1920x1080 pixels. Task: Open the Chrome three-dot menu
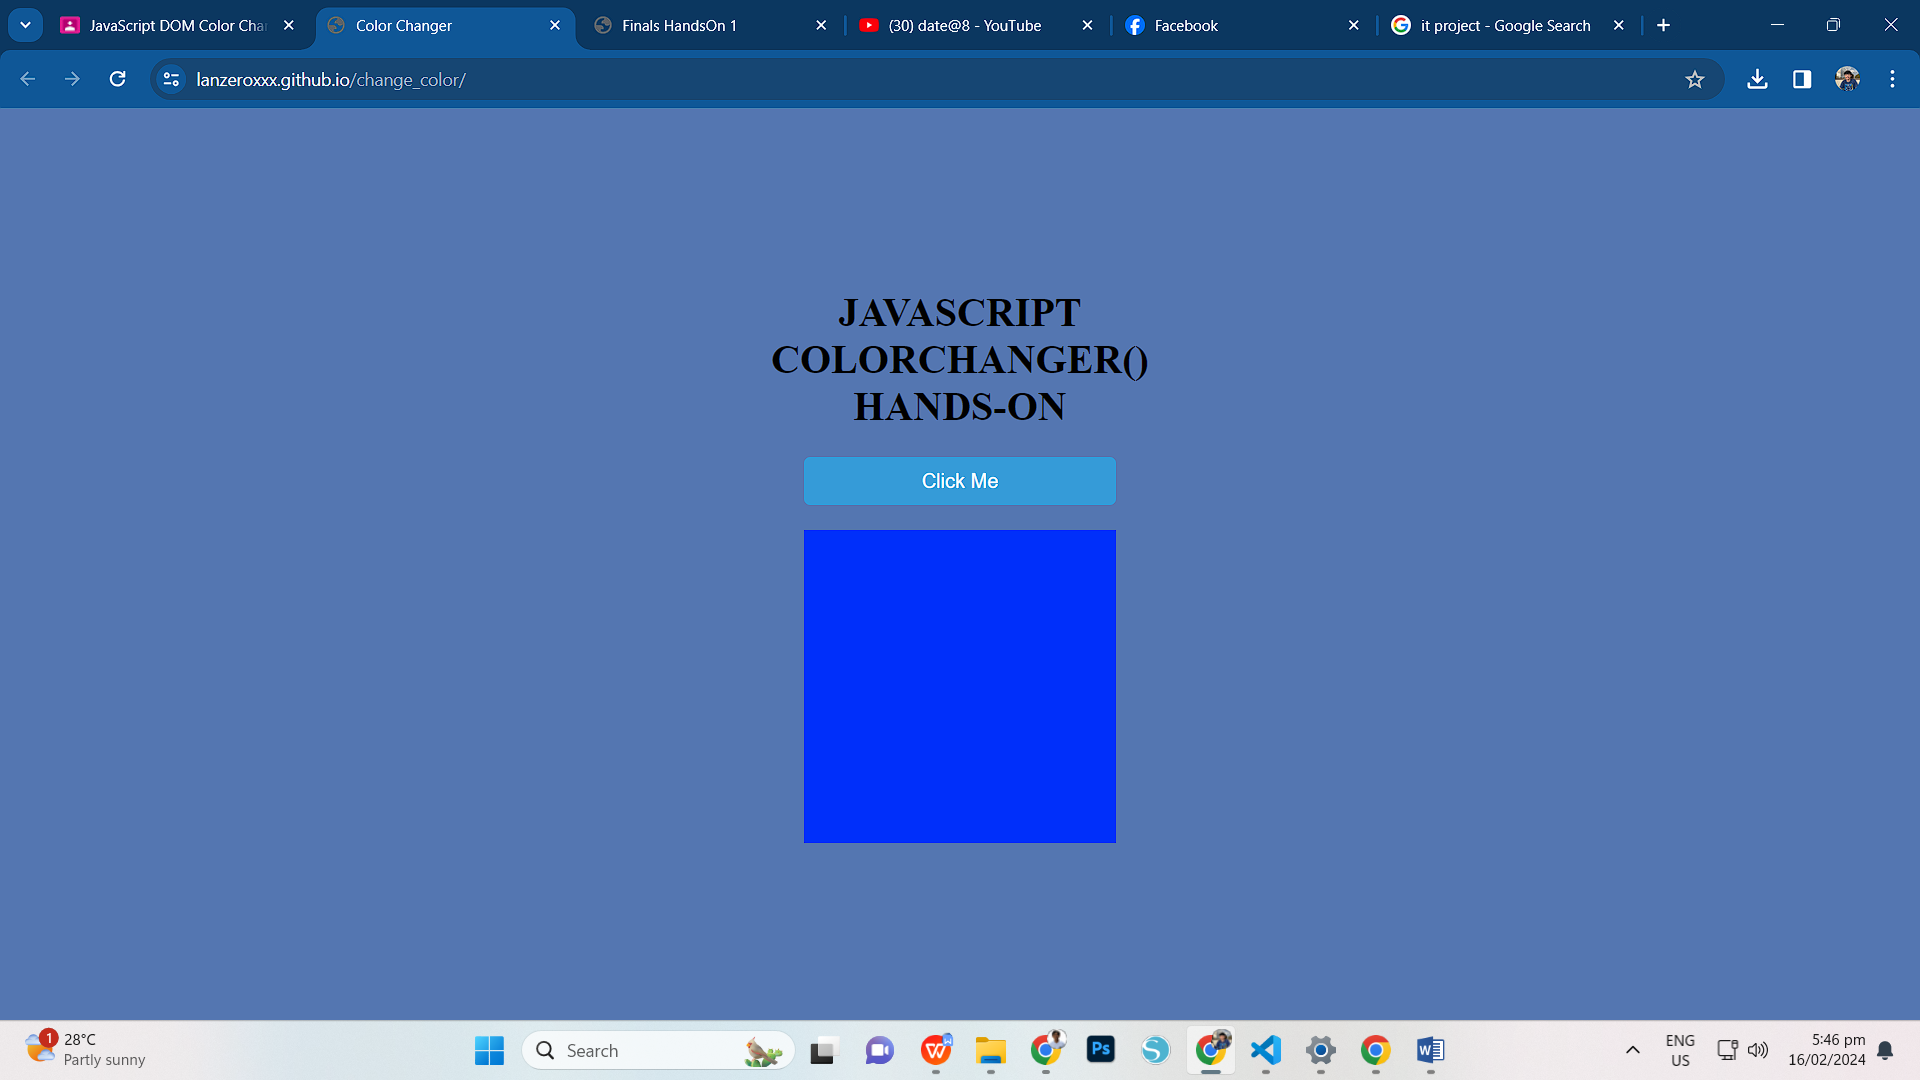(1892, 79)
